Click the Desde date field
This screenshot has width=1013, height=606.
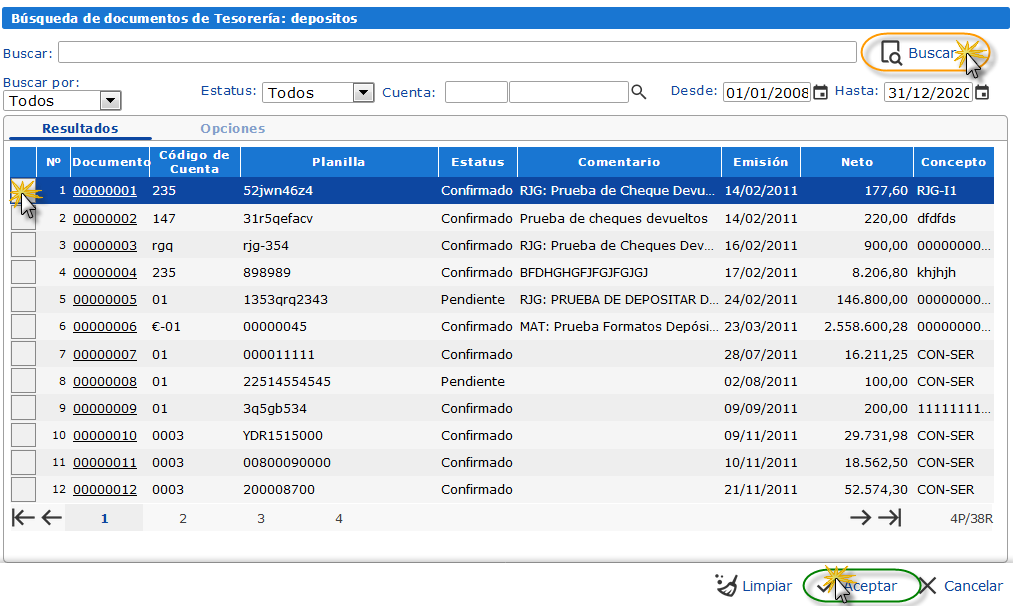pos(767,92)
